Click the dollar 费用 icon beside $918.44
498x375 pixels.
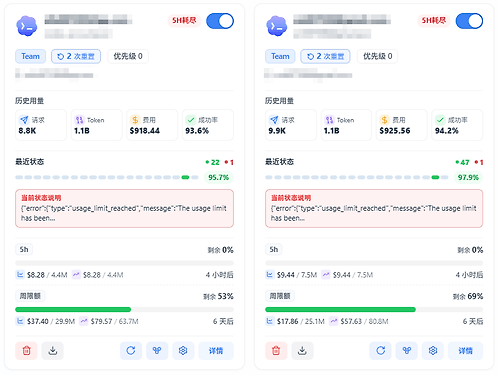[135, 120]
